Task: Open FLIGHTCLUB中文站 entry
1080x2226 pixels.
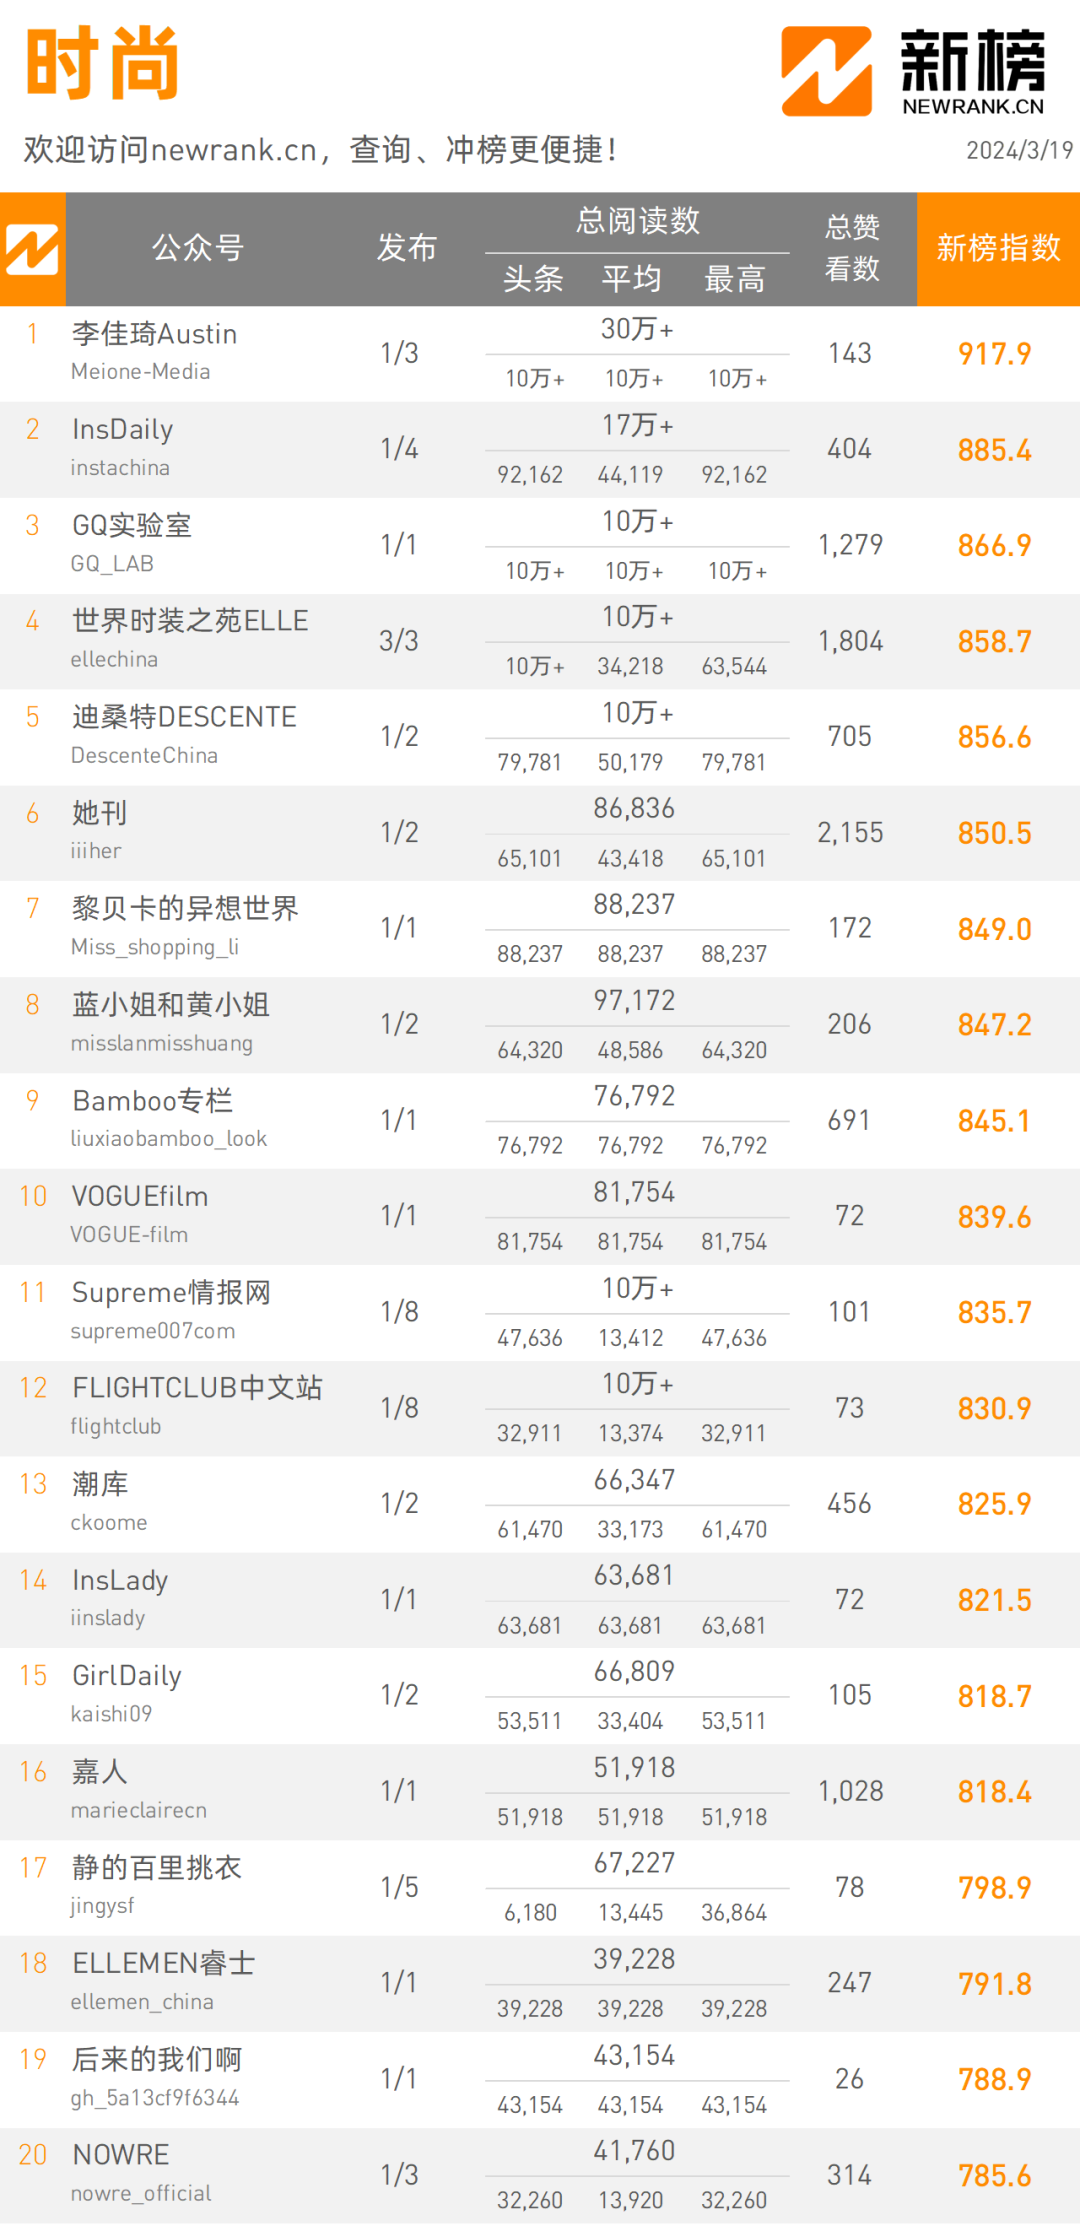Action: (x=197, y=1388)
